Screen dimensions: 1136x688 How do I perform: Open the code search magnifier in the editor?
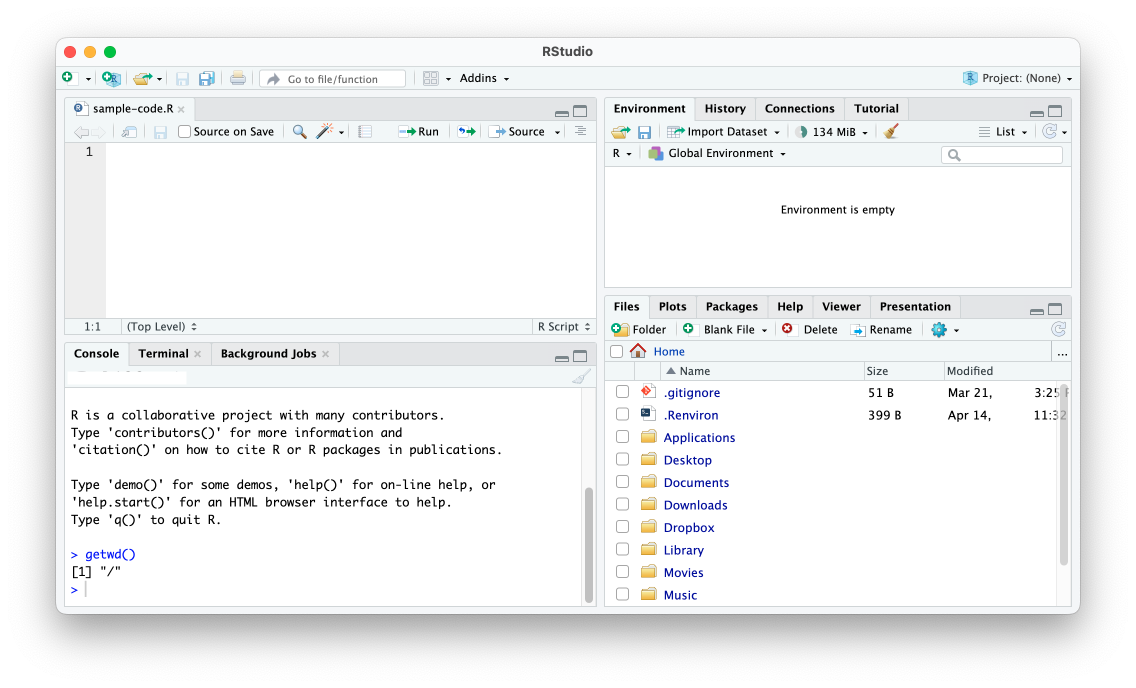298,131
